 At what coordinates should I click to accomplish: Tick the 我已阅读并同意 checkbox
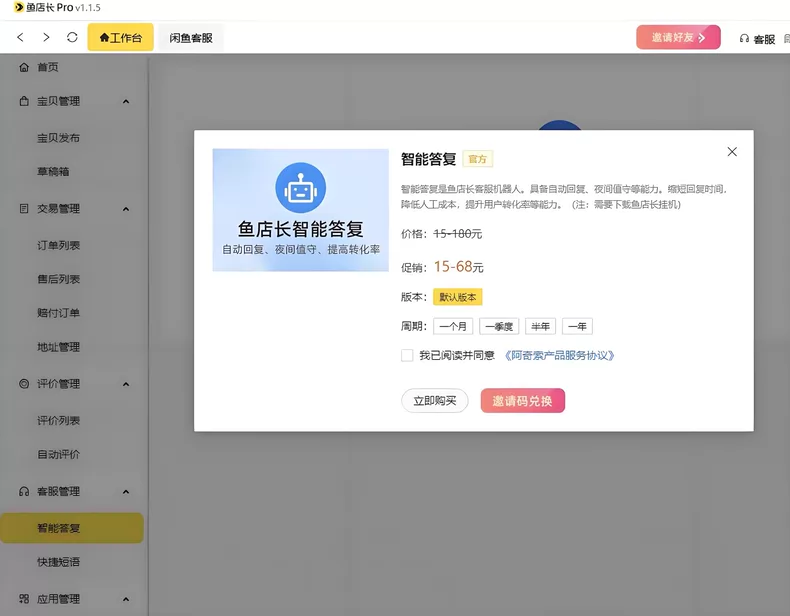(x=407, y=356)
